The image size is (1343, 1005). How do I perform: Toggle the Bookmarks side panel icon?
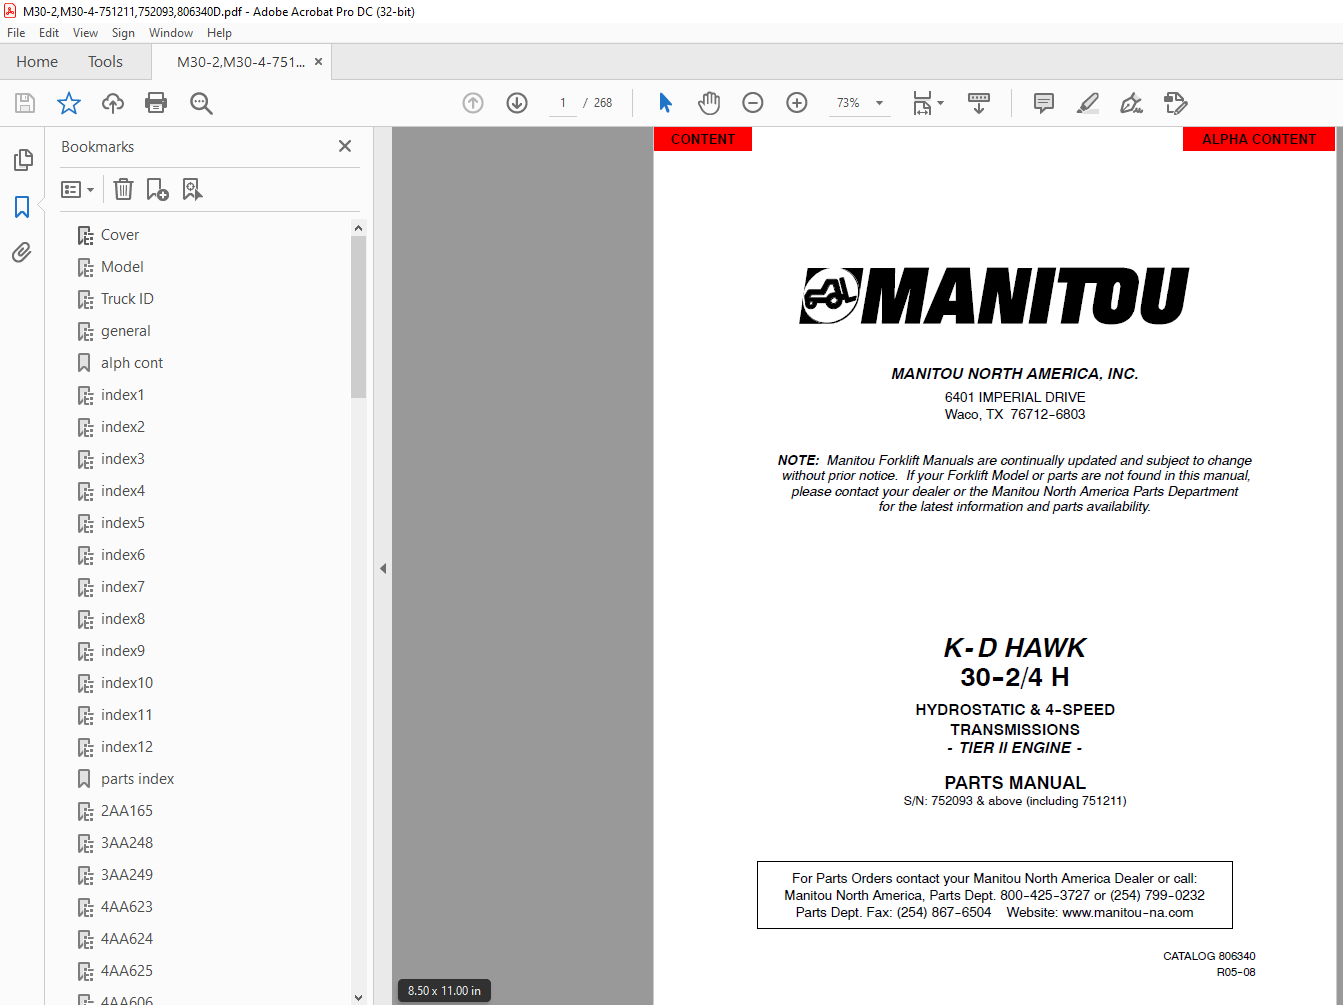22,207
